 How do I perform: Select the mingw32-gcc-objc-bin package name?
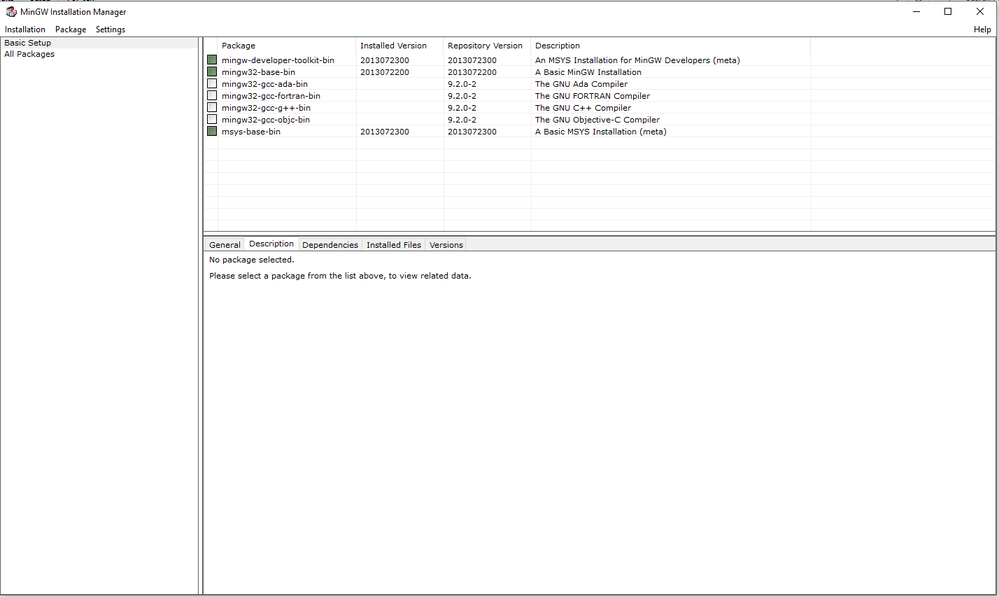(266, 120)
